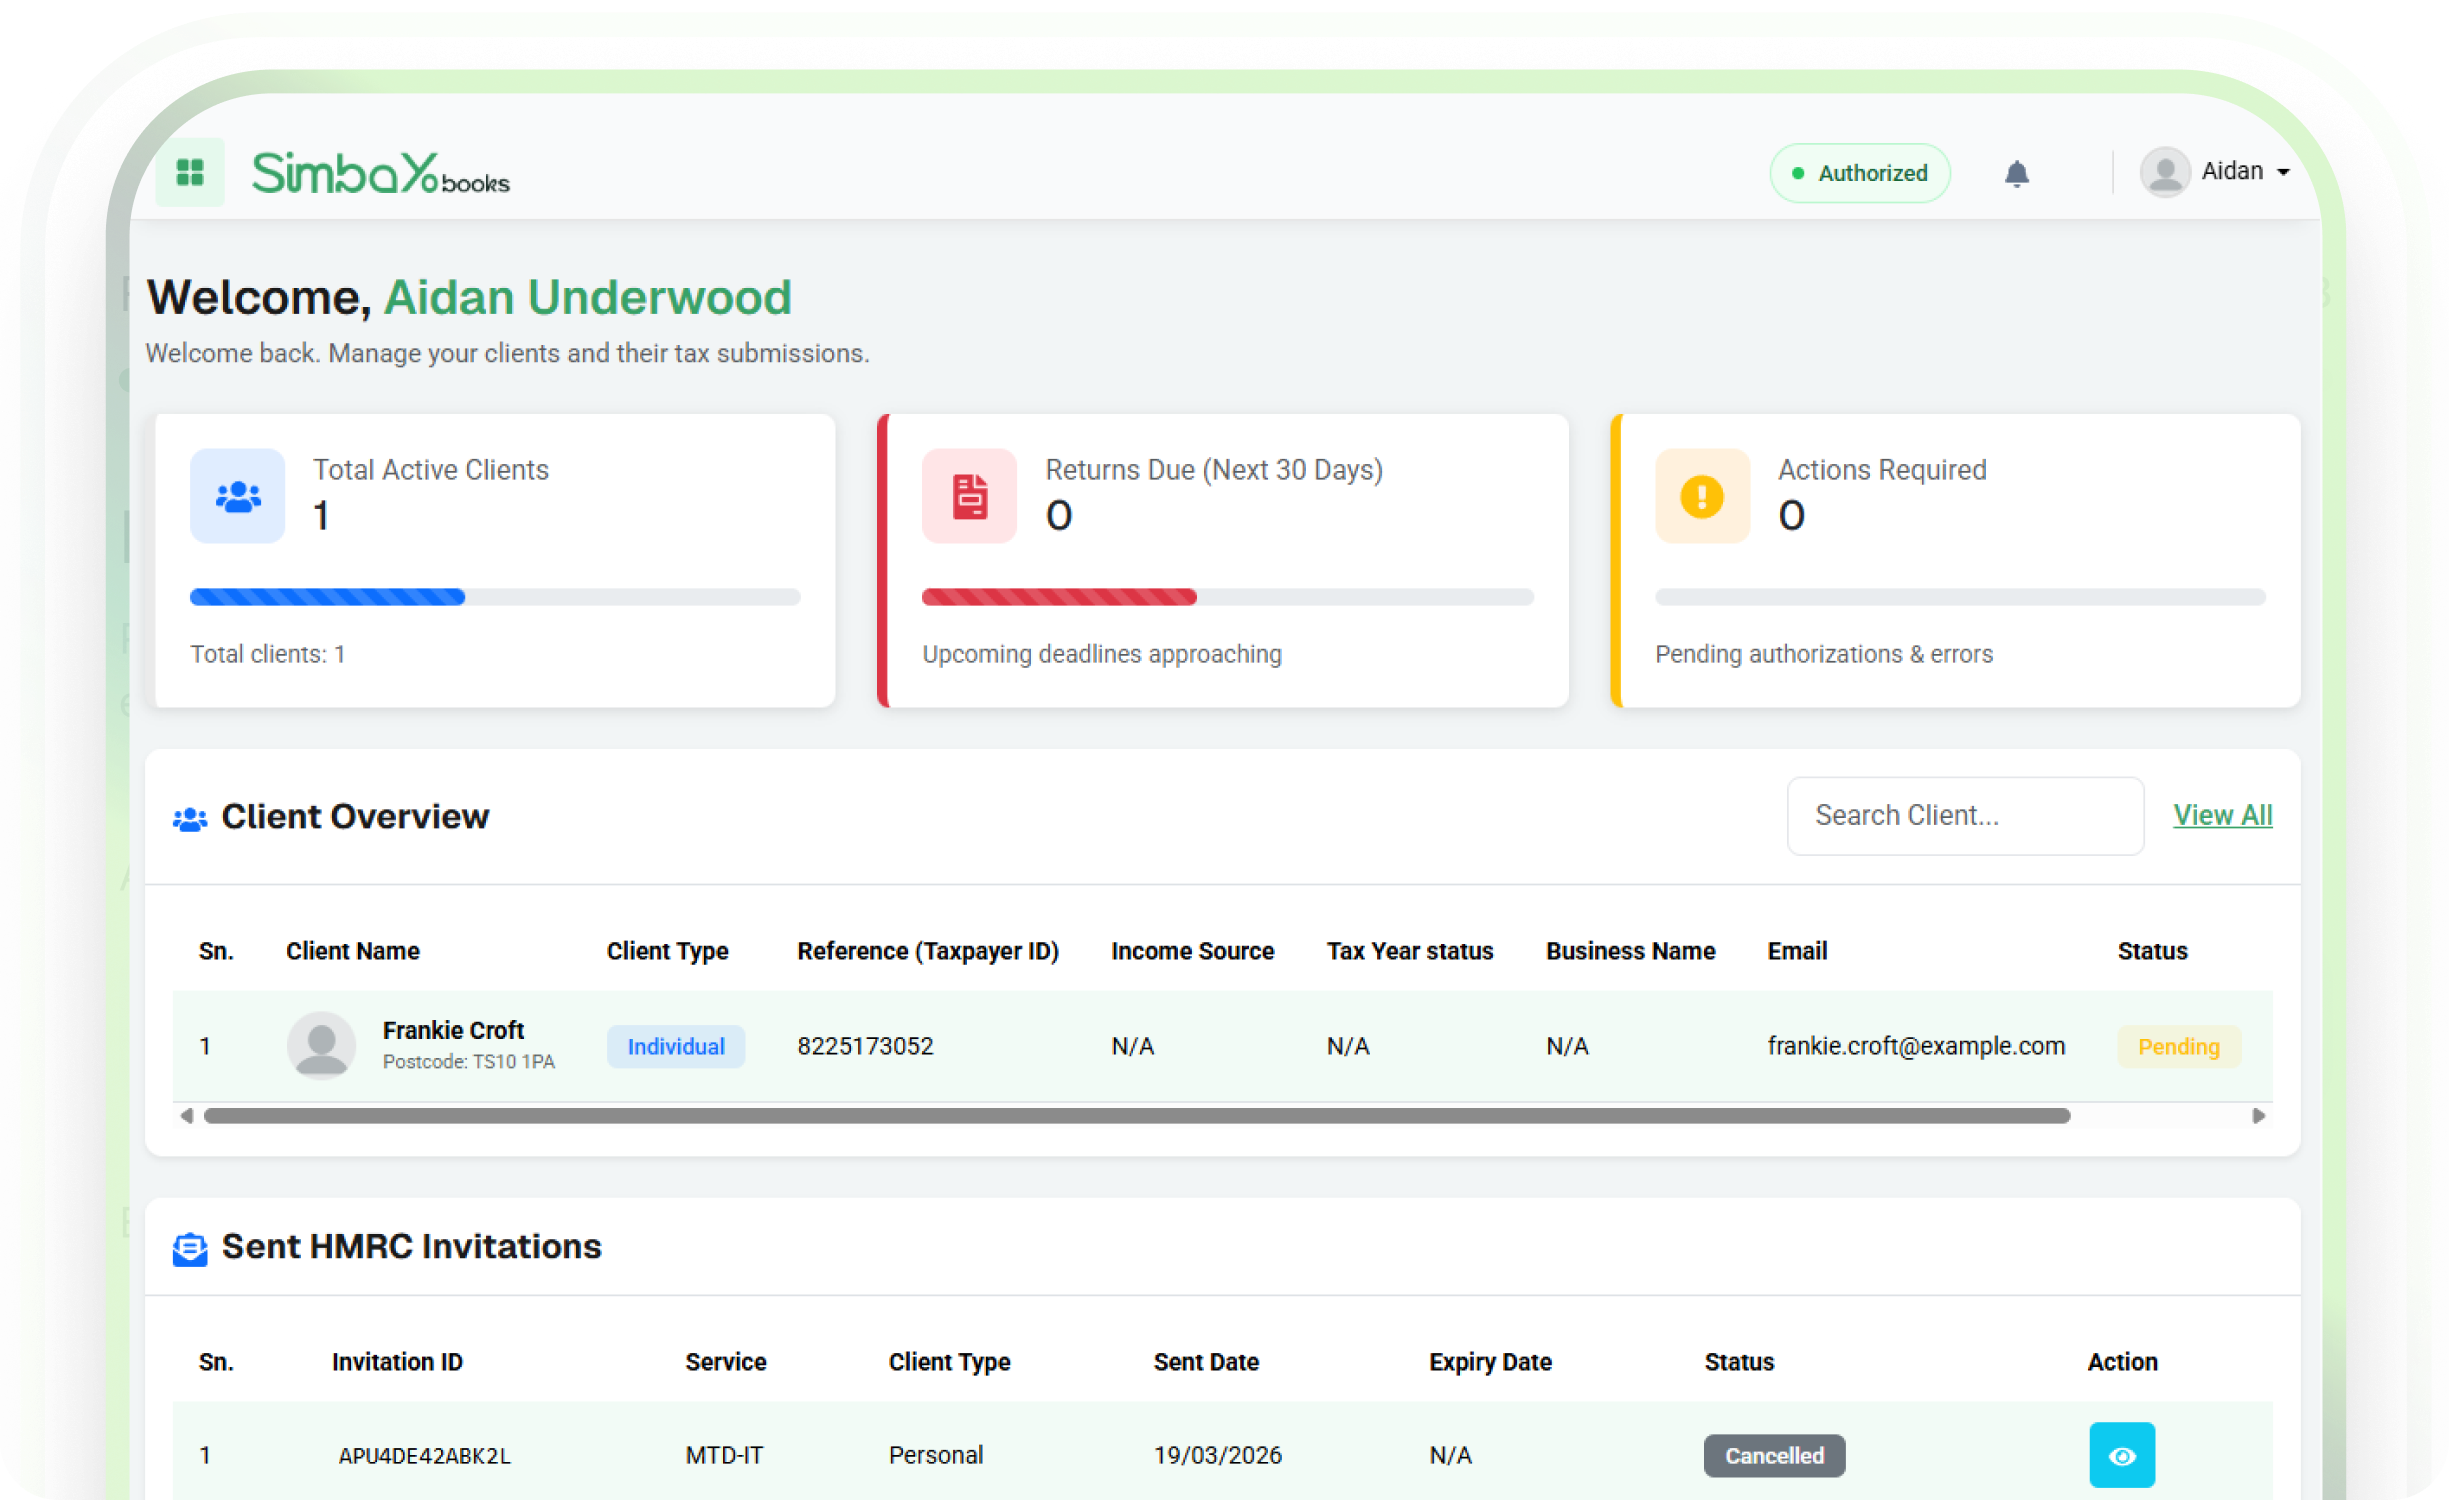This screenshot has width=2449, height=1500.
Task: Click the Sent HMRC Invitations envelope icon
Action: 190,1248
